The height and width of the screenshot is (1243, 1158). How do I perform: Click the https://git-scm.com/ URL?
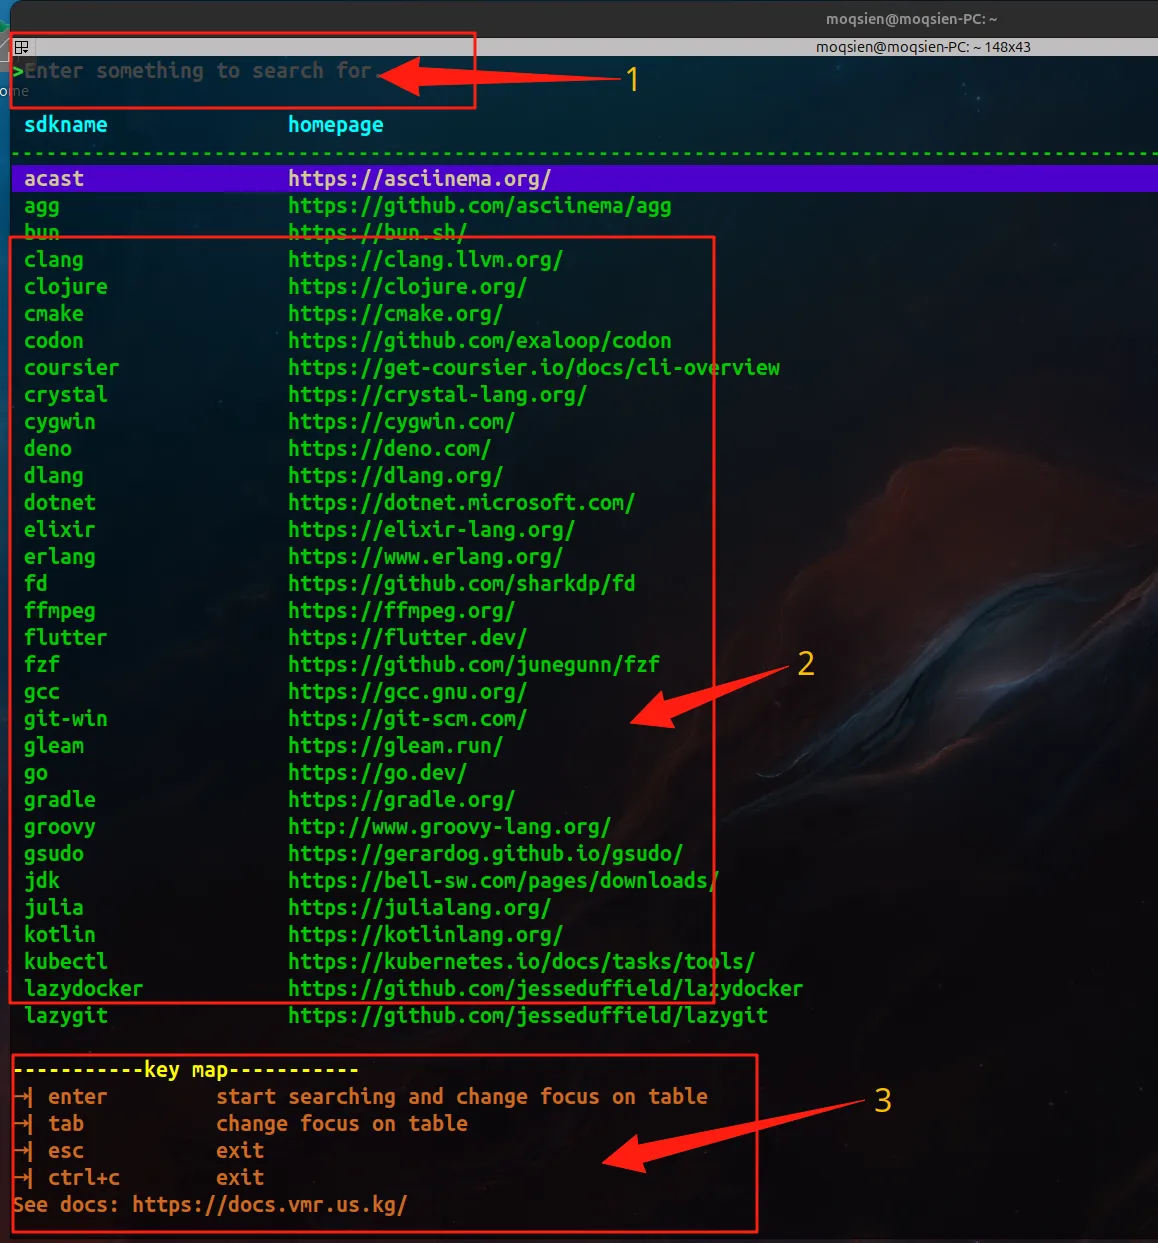click(408, 719)
